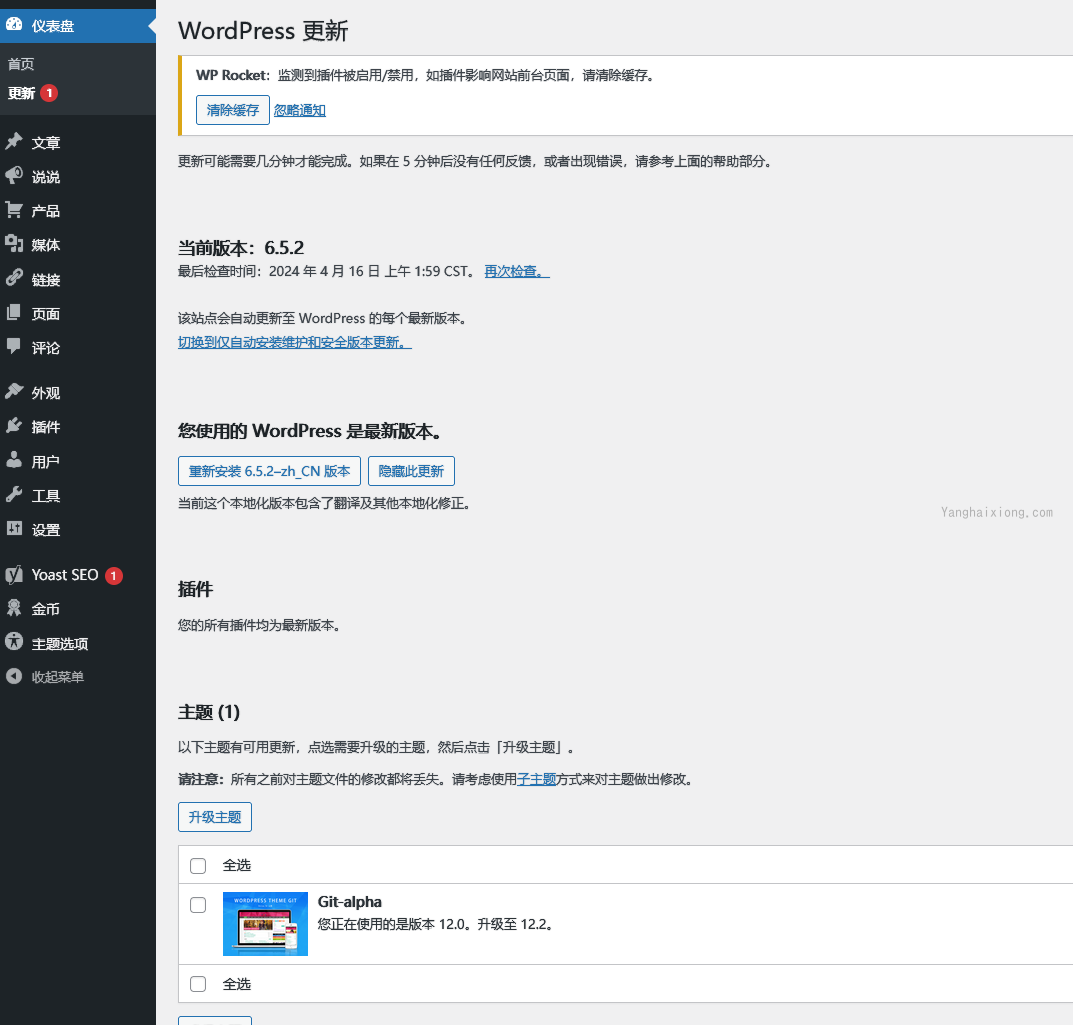Click 切换到仅自动安装维护和安全版本更新 link
1073x1025 pixels.
pyautogui.click(x=294, y=342)
